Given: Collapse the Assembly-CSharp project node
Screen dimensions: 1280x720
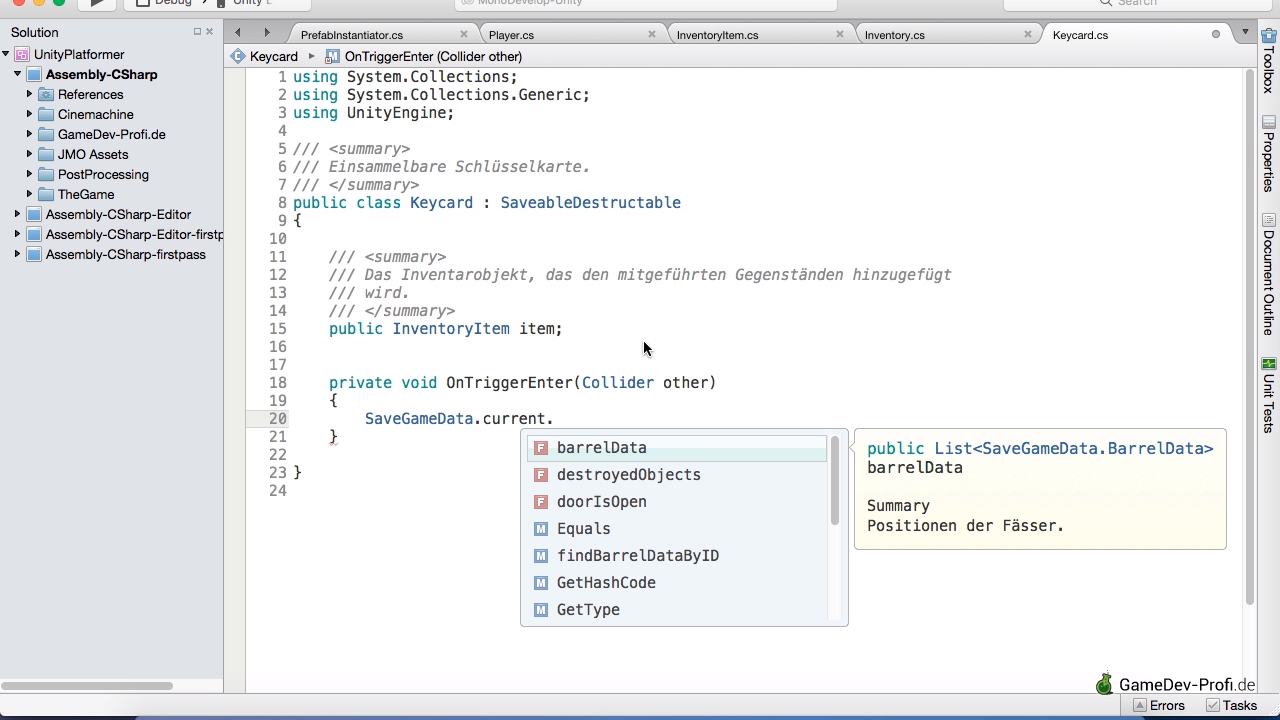Looking at the screenshot, I should tap(18, 74).
